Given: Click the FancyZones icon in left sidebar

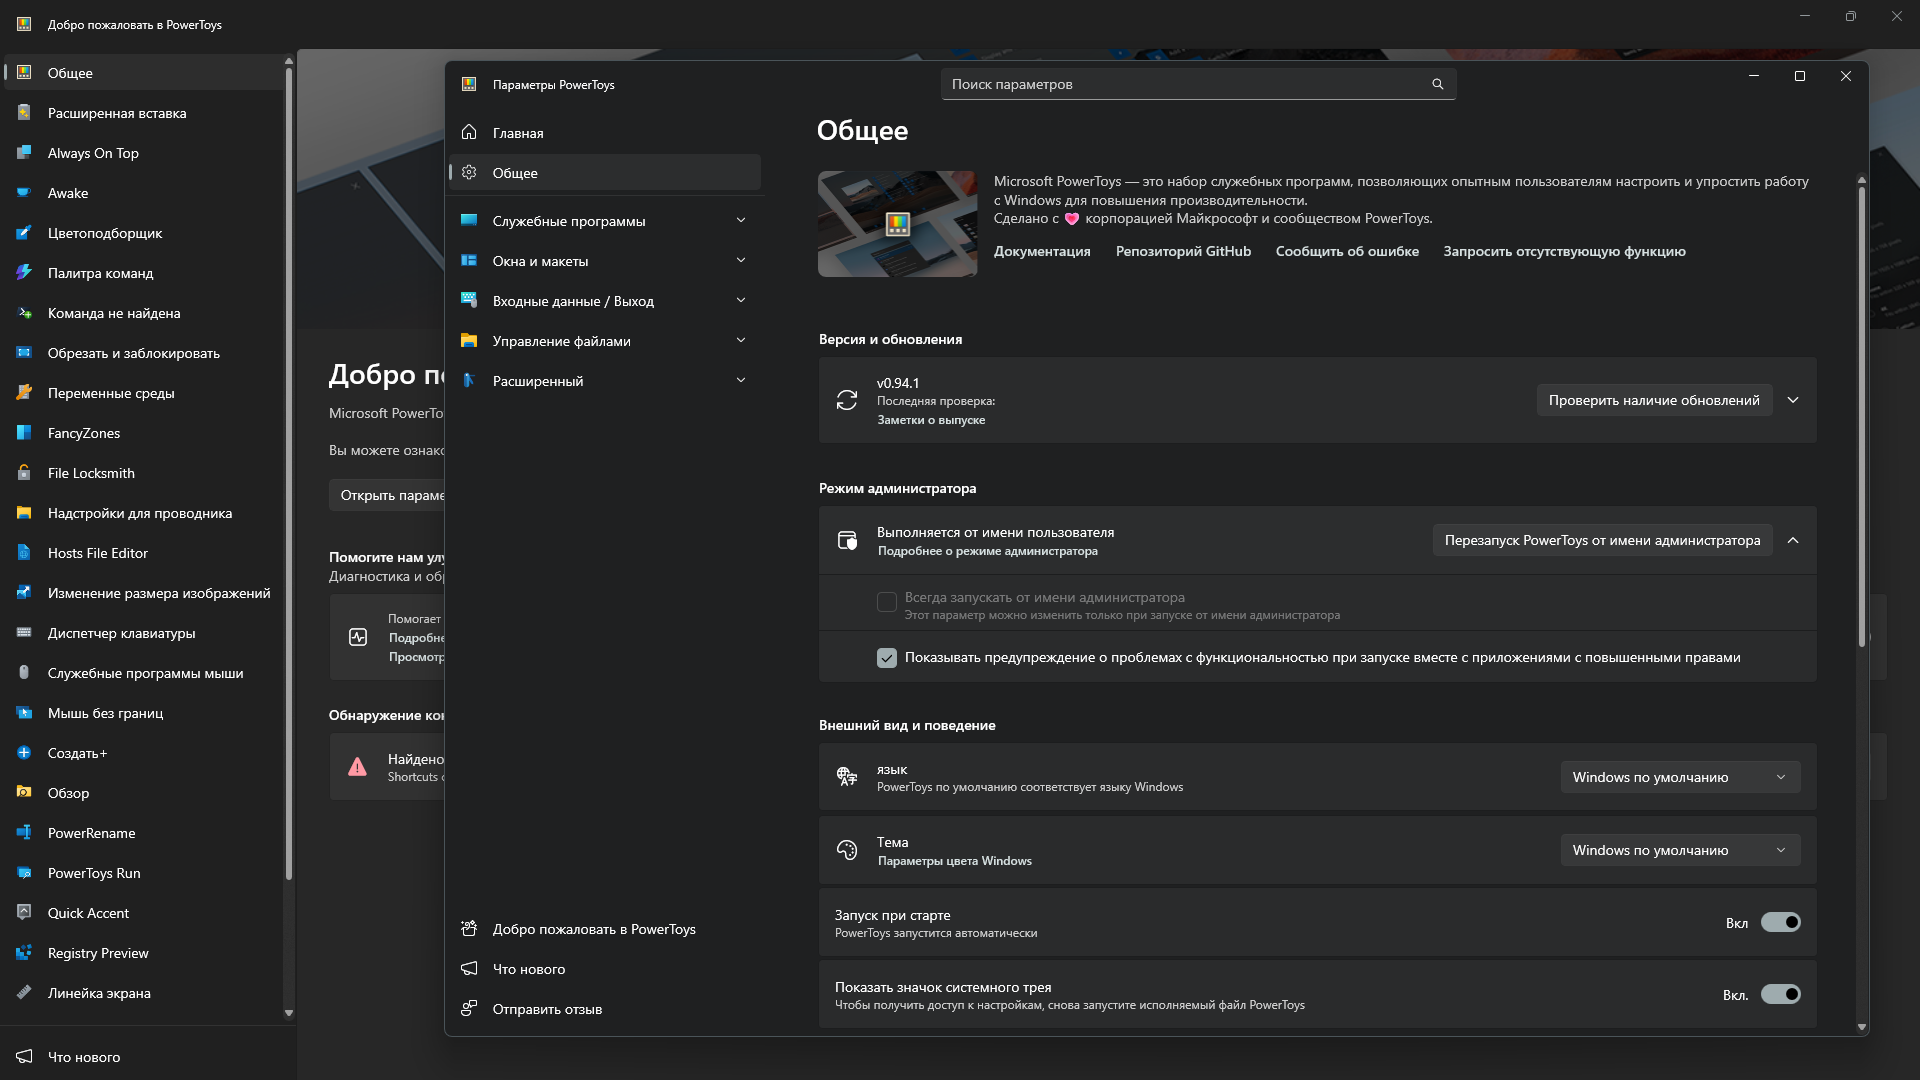Looking at the screenshot, I should click(x=24, y=433).
